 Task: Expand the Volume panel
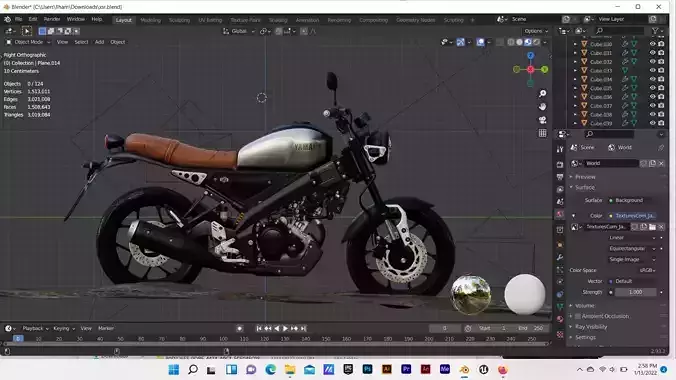(584, 305)
